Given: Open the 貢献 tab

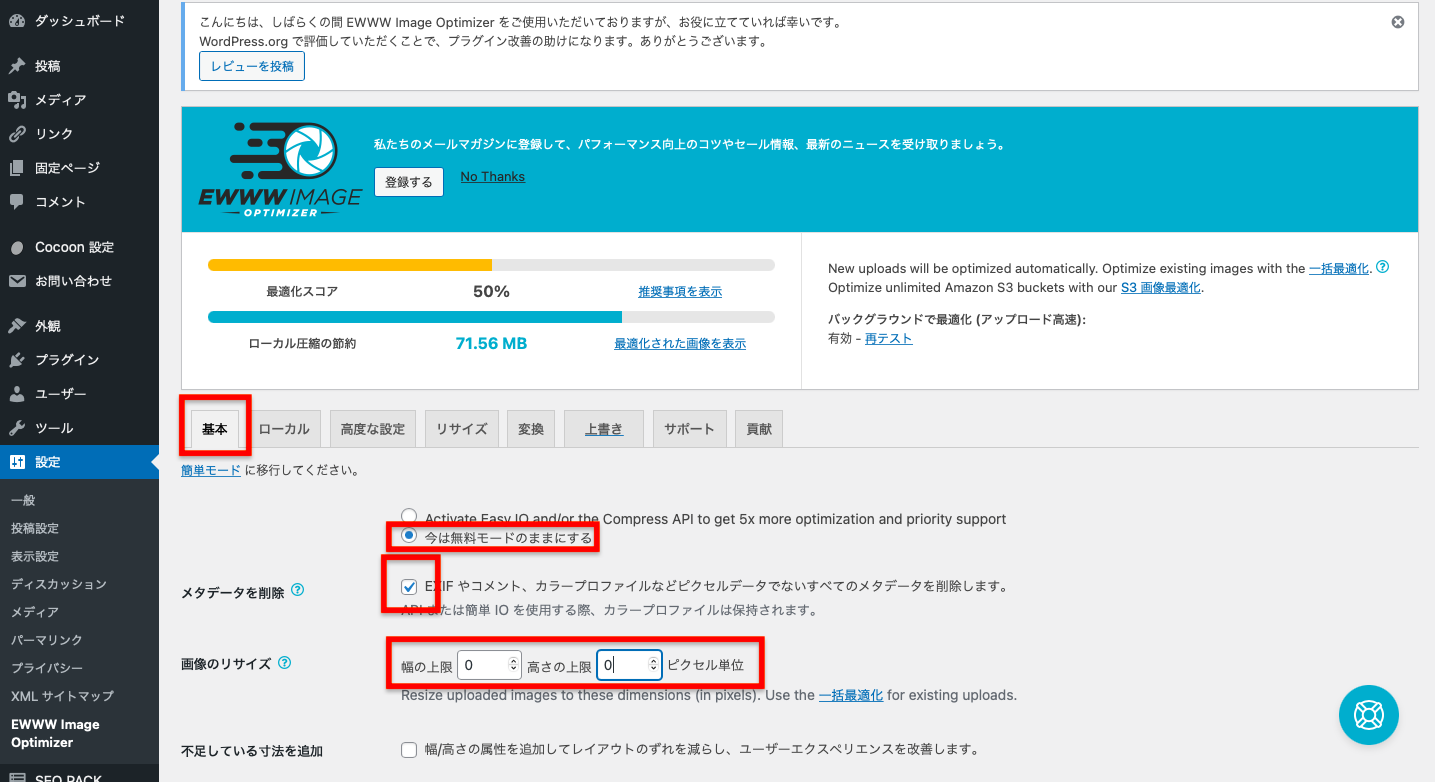Looking at the screenshot, I should coord(759,429).
